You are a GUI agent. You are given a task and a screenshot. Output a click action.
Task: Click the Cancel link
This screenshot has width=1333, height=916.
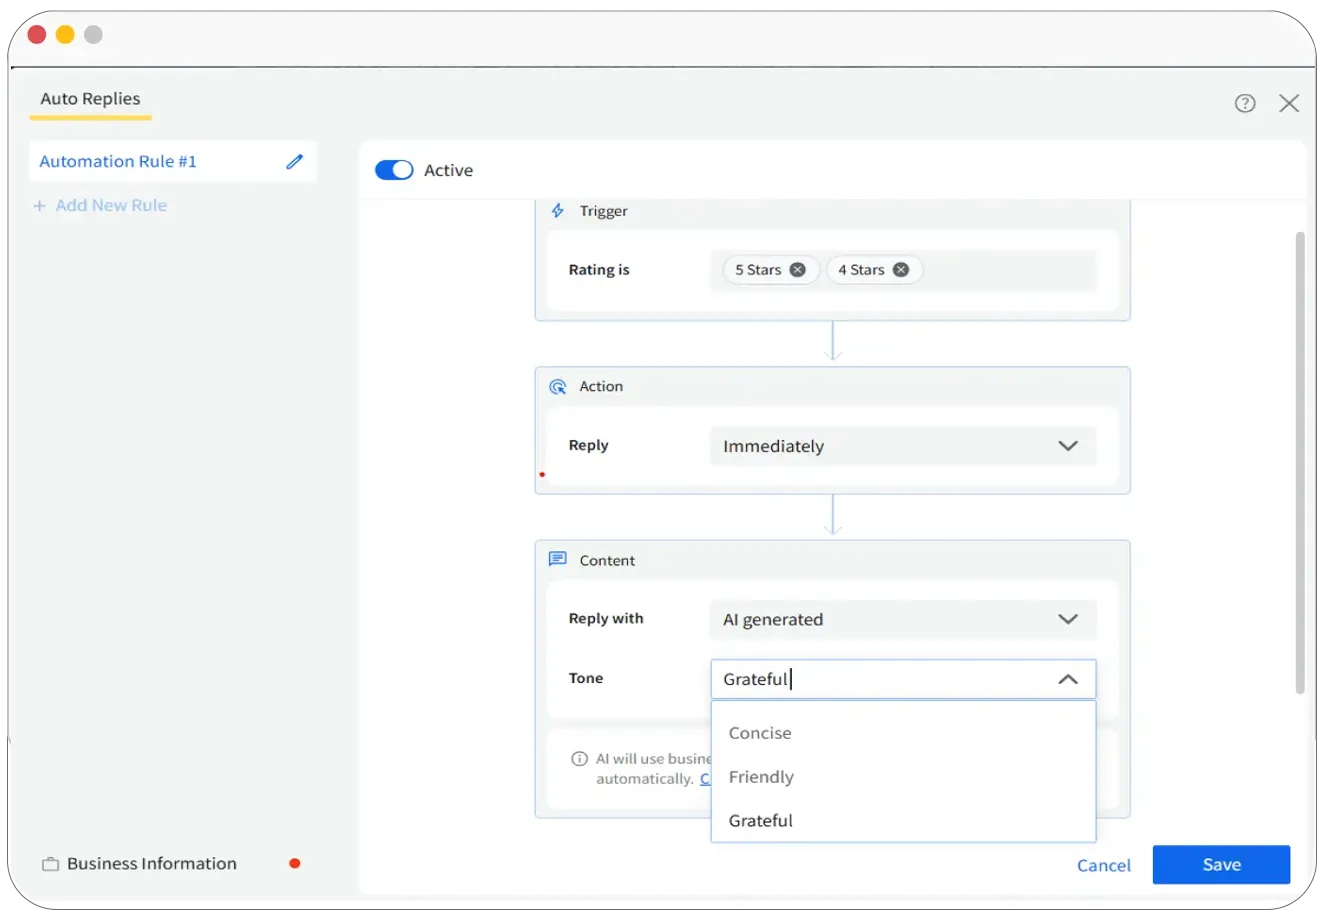pyautogui.click(x=1104, y=866)
